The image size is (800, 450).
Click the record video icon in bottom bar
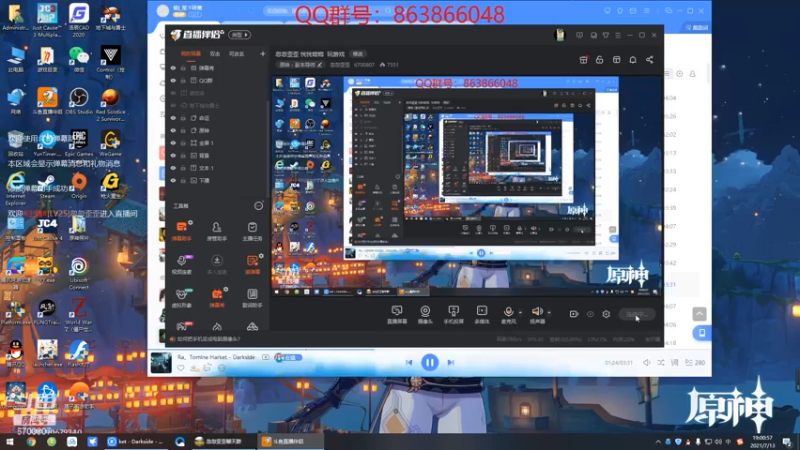tap(574, 314)
